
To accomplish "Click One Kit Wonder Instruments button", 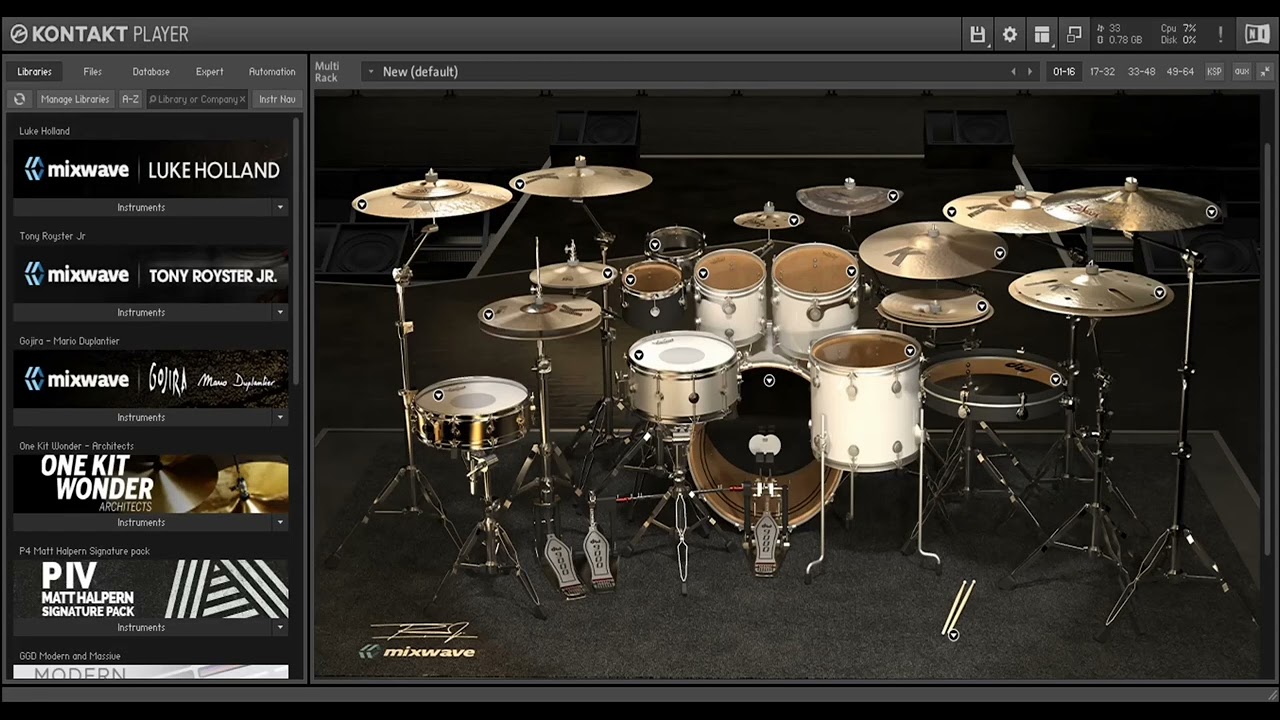I will (141, 522).
